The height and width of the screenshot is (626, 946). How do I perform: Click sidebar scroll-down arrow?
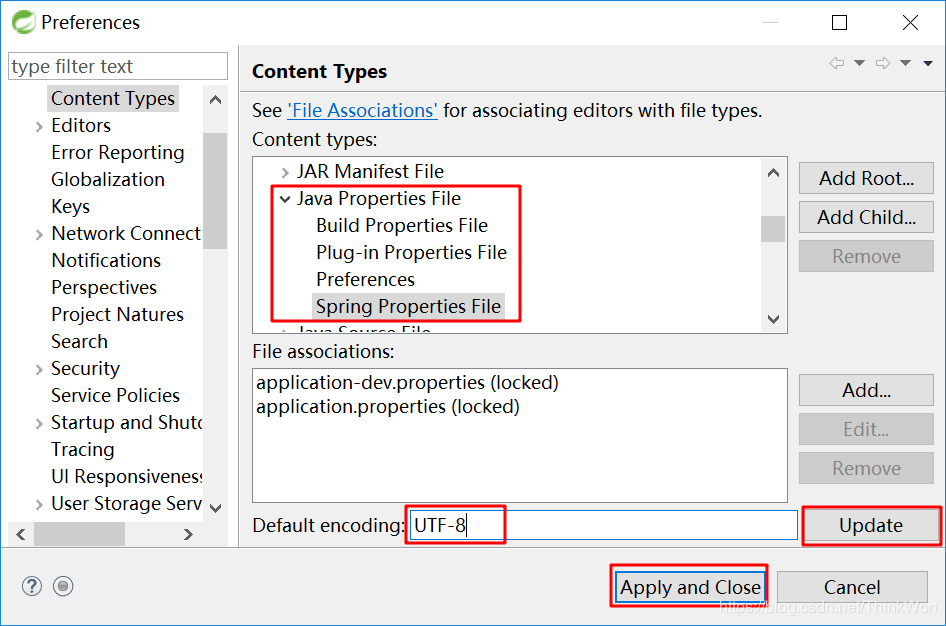pyautogui.click(x=215, y=508)
